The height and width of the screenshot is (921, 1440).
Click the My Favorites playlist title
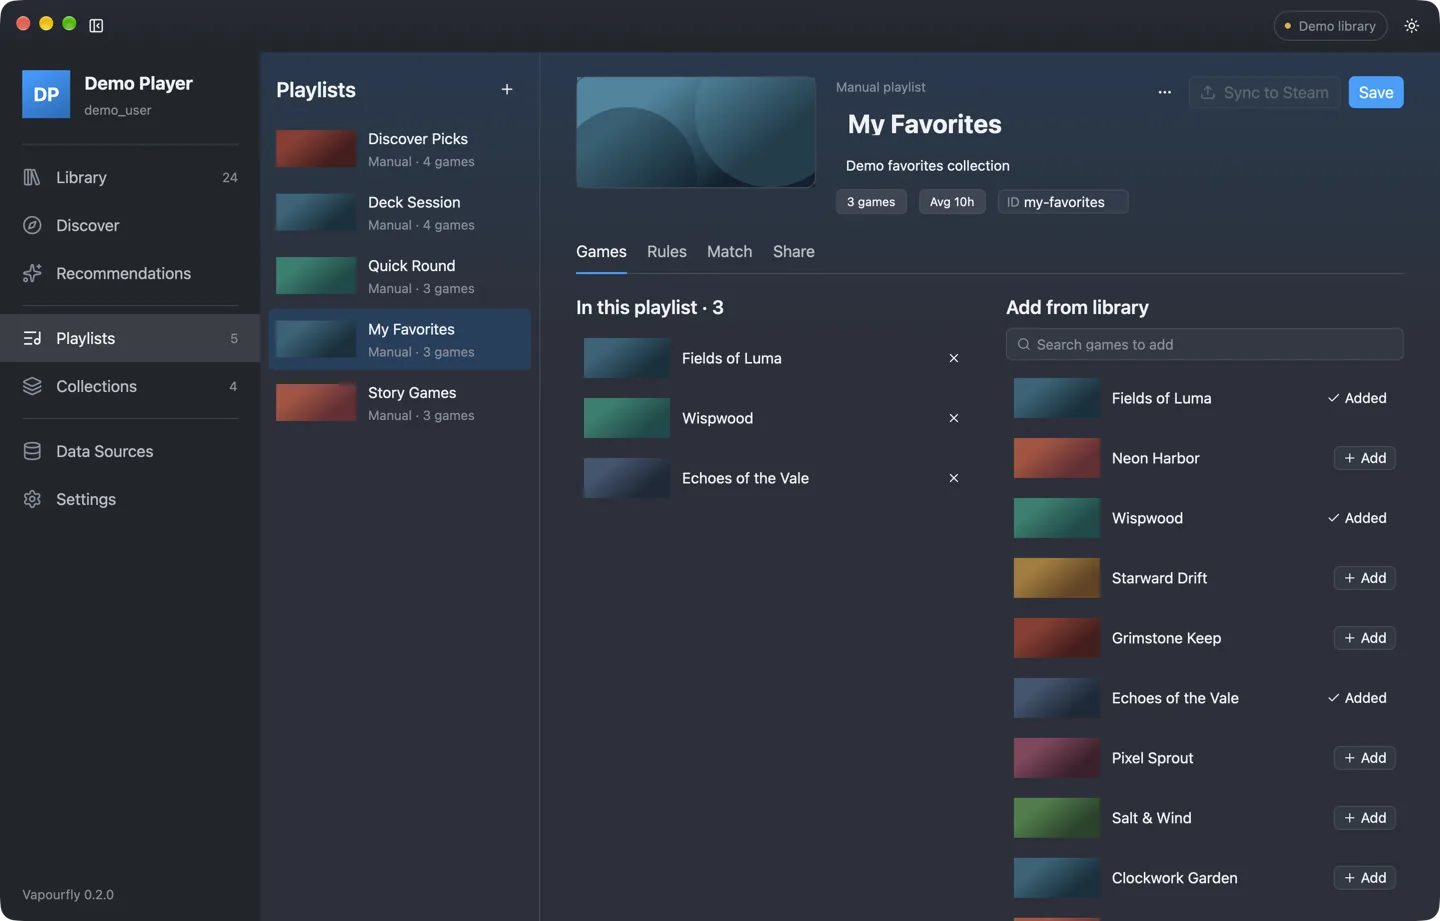[x=925, y=124]
